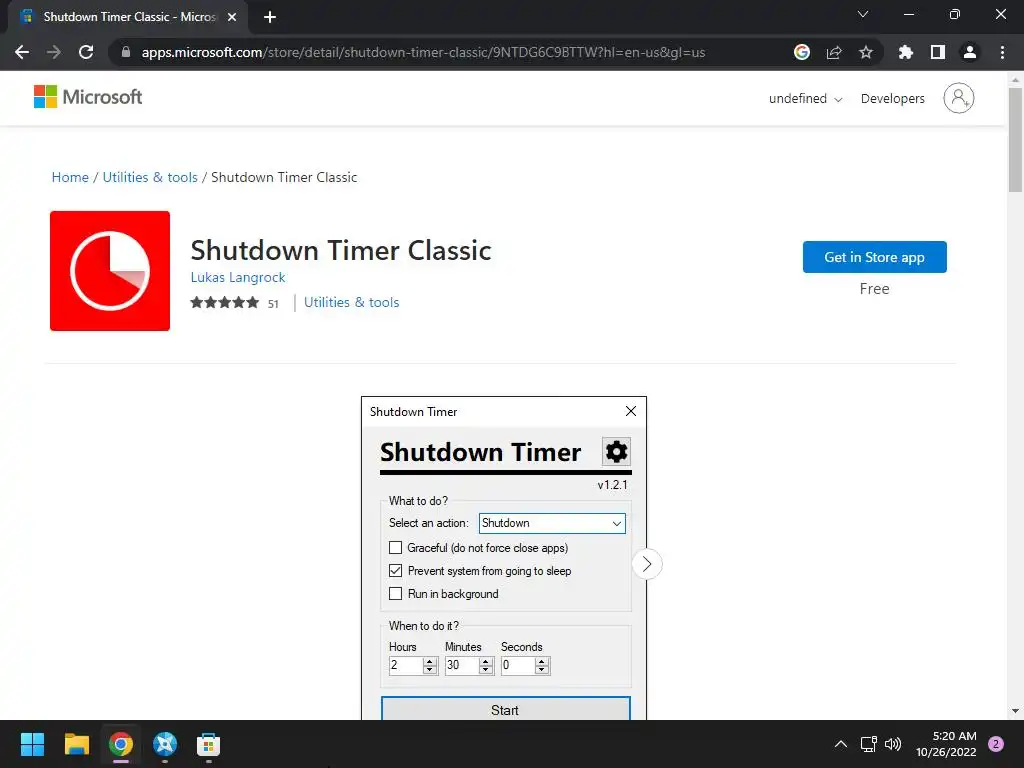Uncheck Prevent system from going to sleep

[395, 571]
